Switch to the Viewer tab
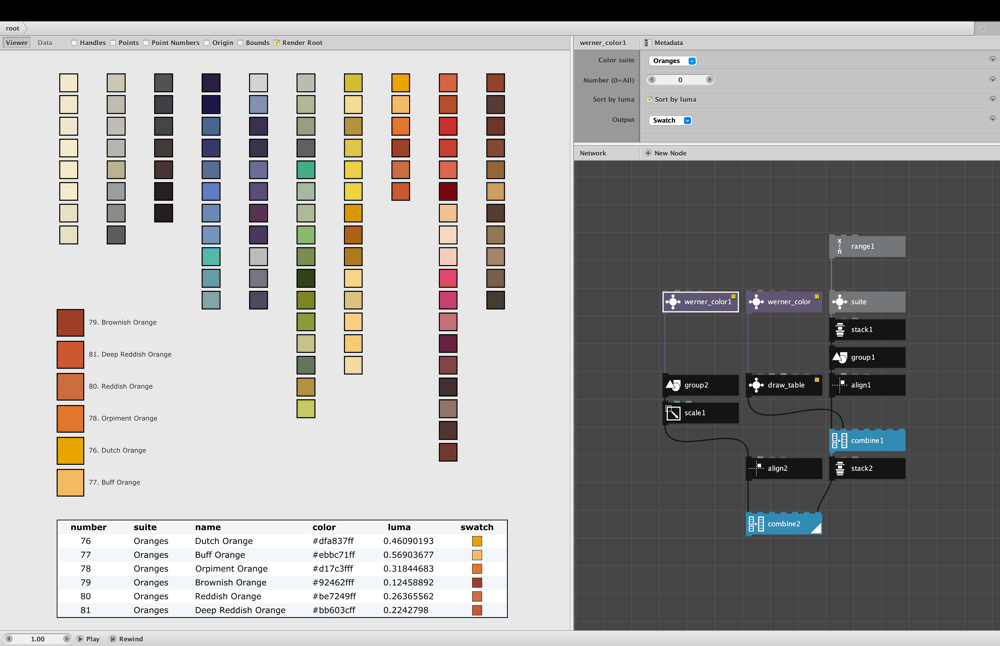The width and height of the screenshot is (1000, 646). pyautogui.click(x=17, y=43)
